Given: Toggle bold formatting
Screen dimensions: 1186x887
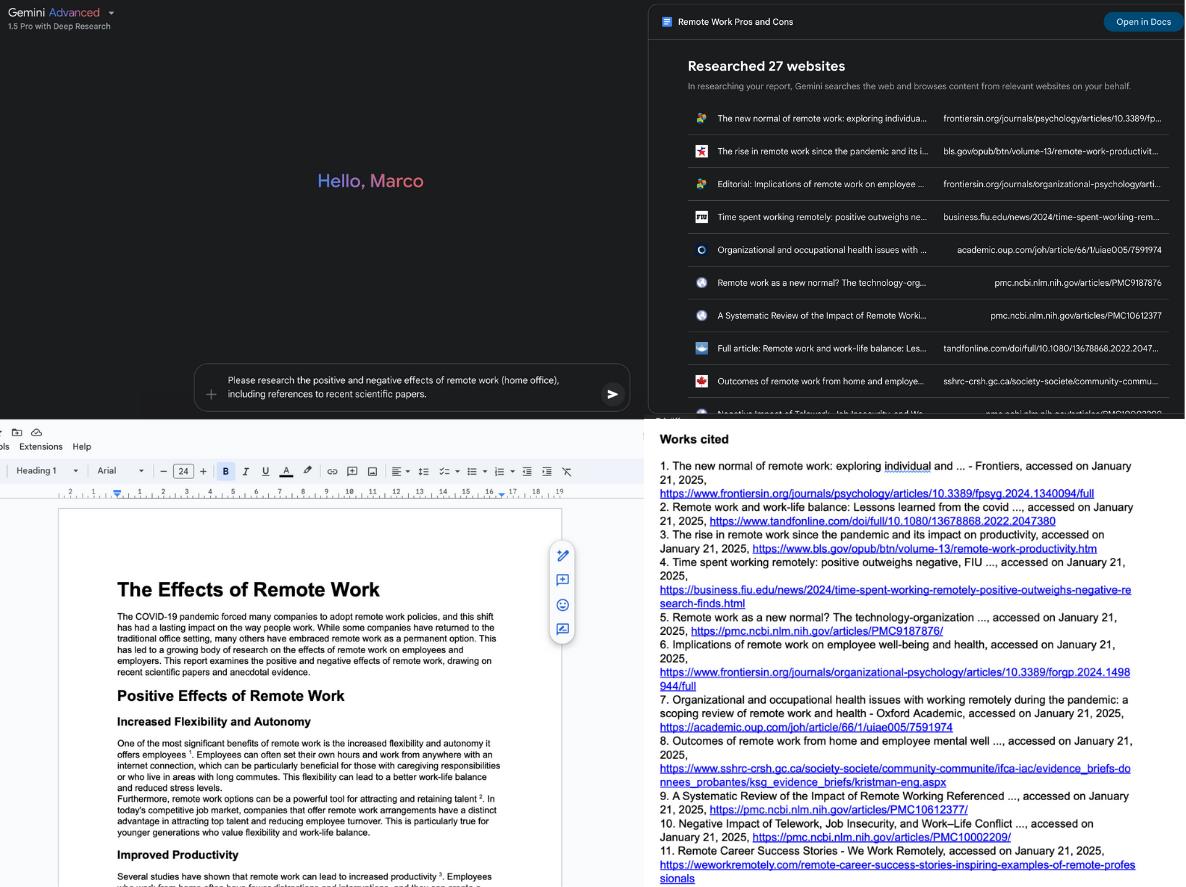Looking at the screenshot, I should 226,471.
